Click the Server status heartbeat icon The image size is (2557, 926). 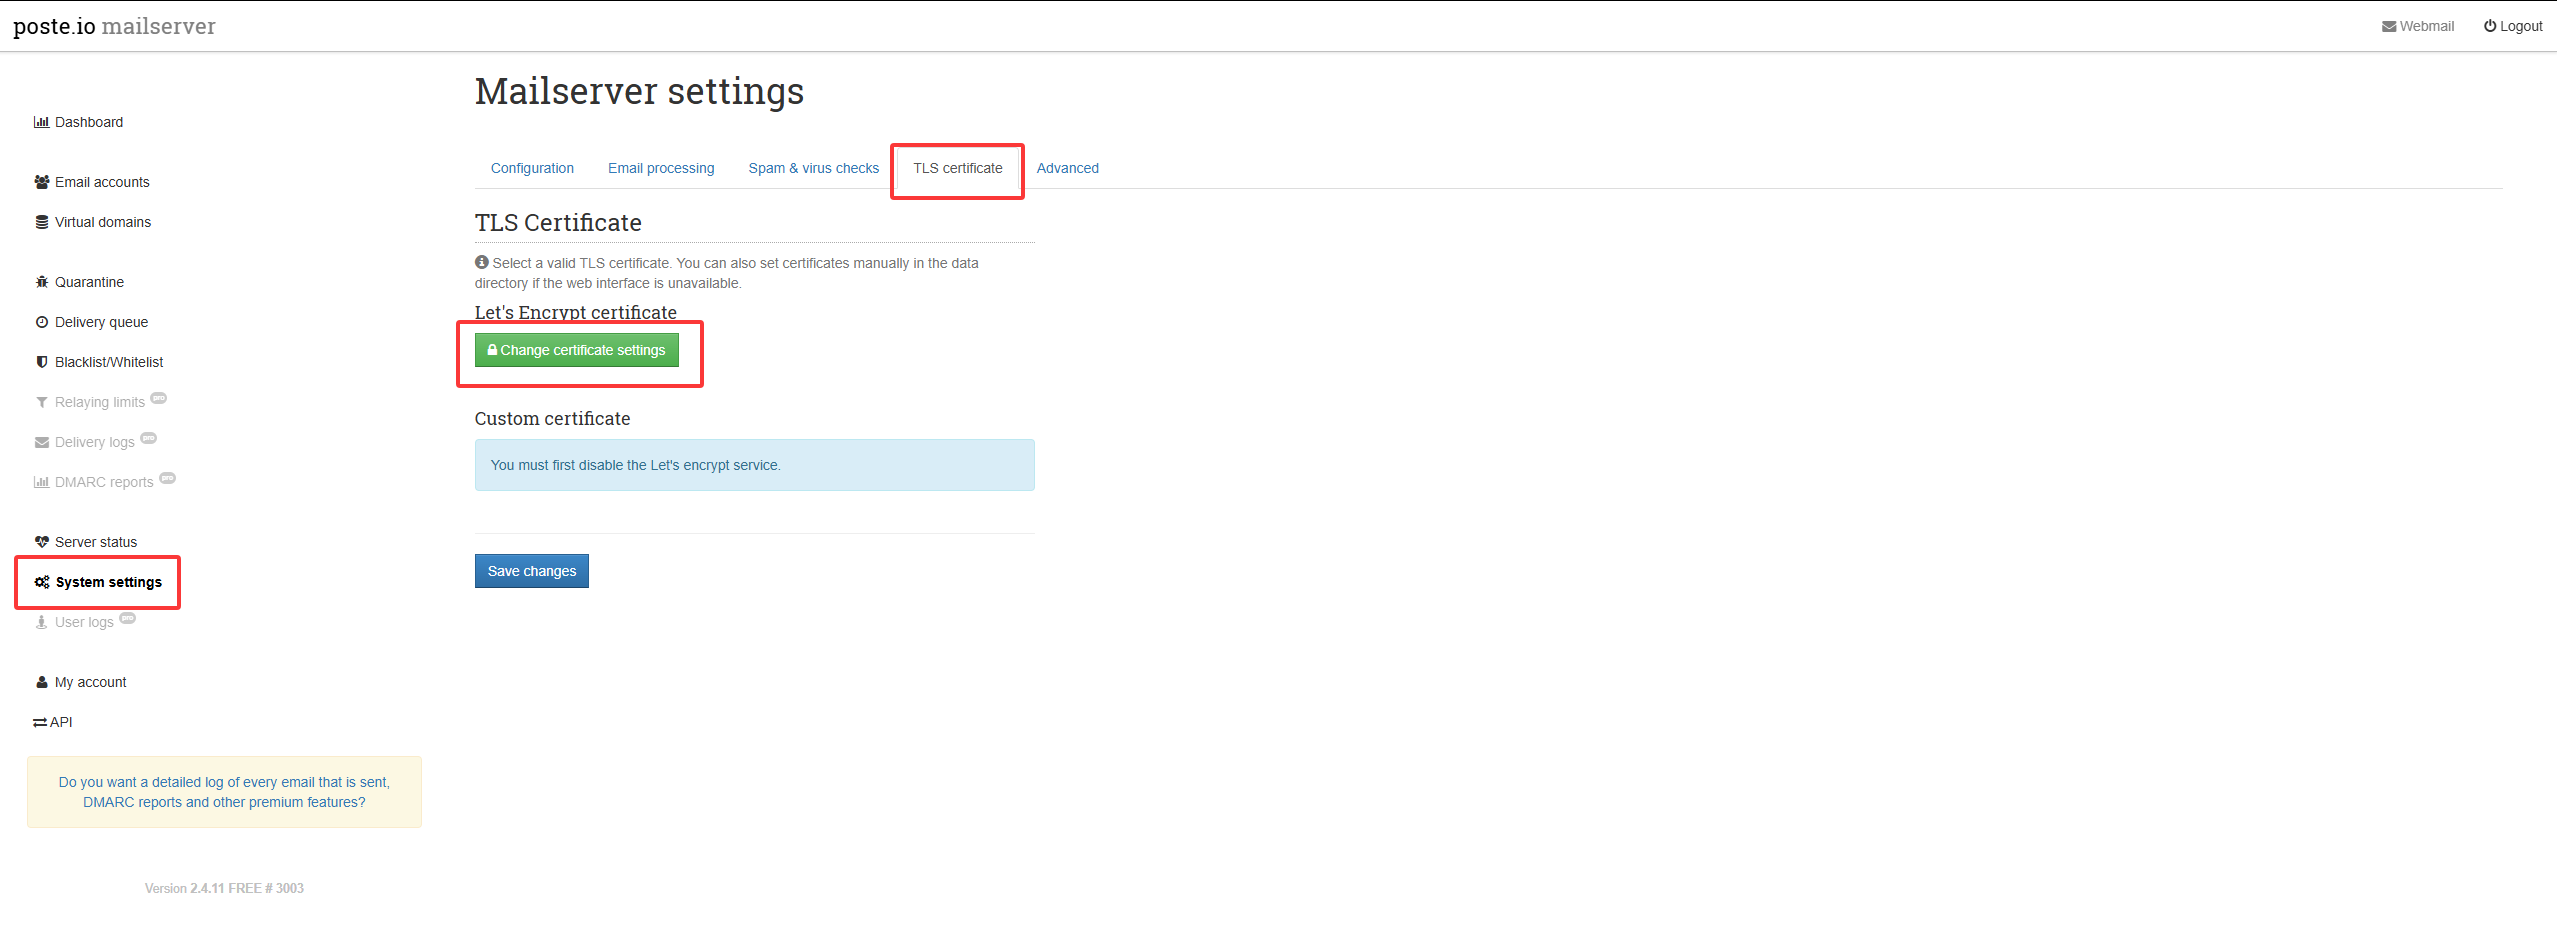point(42,542)
